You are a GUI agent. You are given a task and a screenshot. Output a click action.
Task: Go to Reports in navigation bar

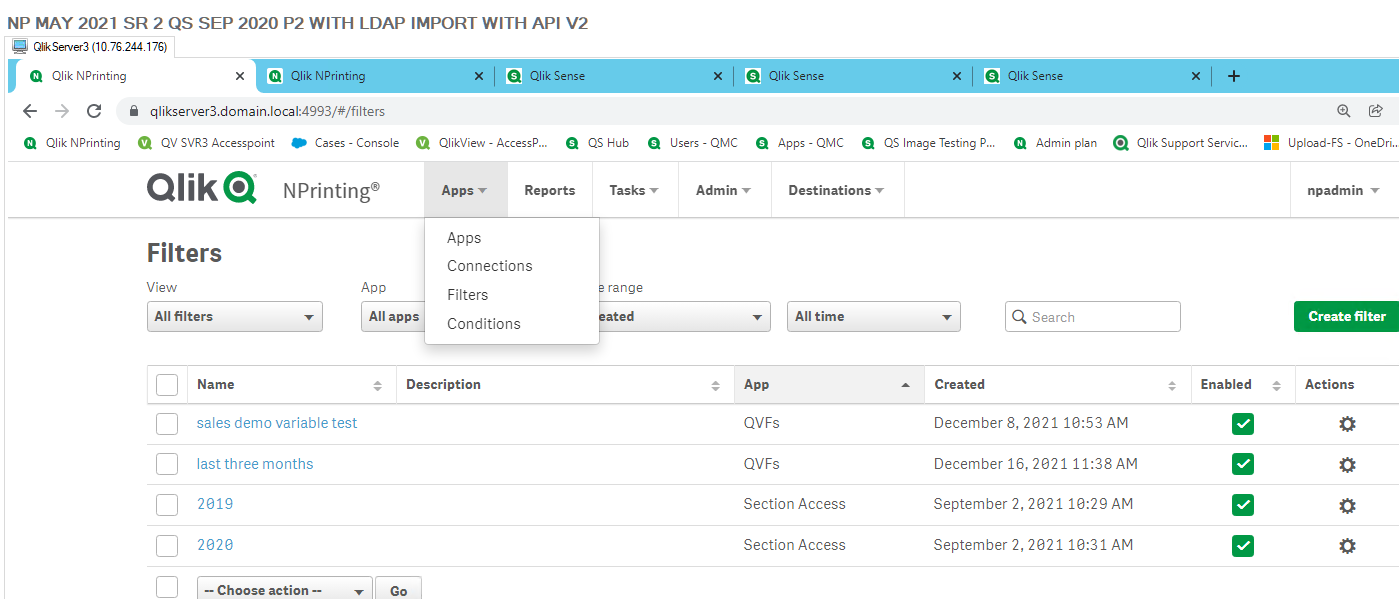point(550,190)
